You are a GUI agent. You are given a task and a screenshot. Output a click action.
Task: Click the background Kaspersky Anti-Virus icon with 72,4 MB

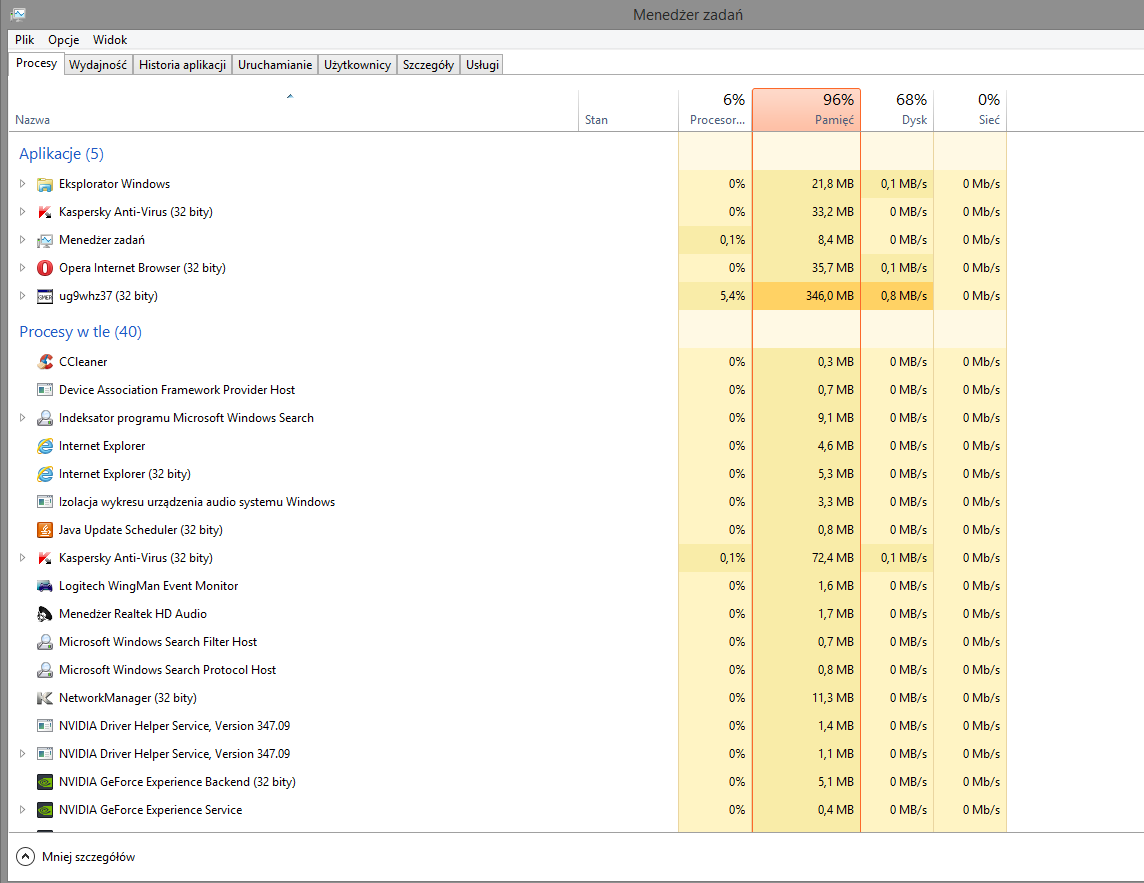click(x=45, y=558)
